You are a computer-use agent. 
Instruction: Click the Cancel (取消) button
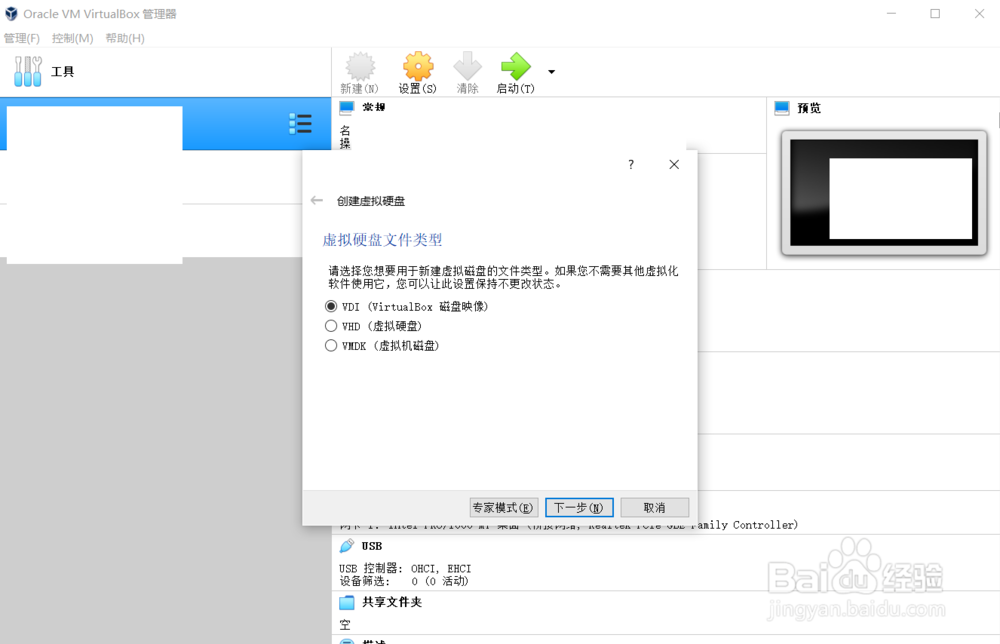pyautogui.click(x=654, y=508)
